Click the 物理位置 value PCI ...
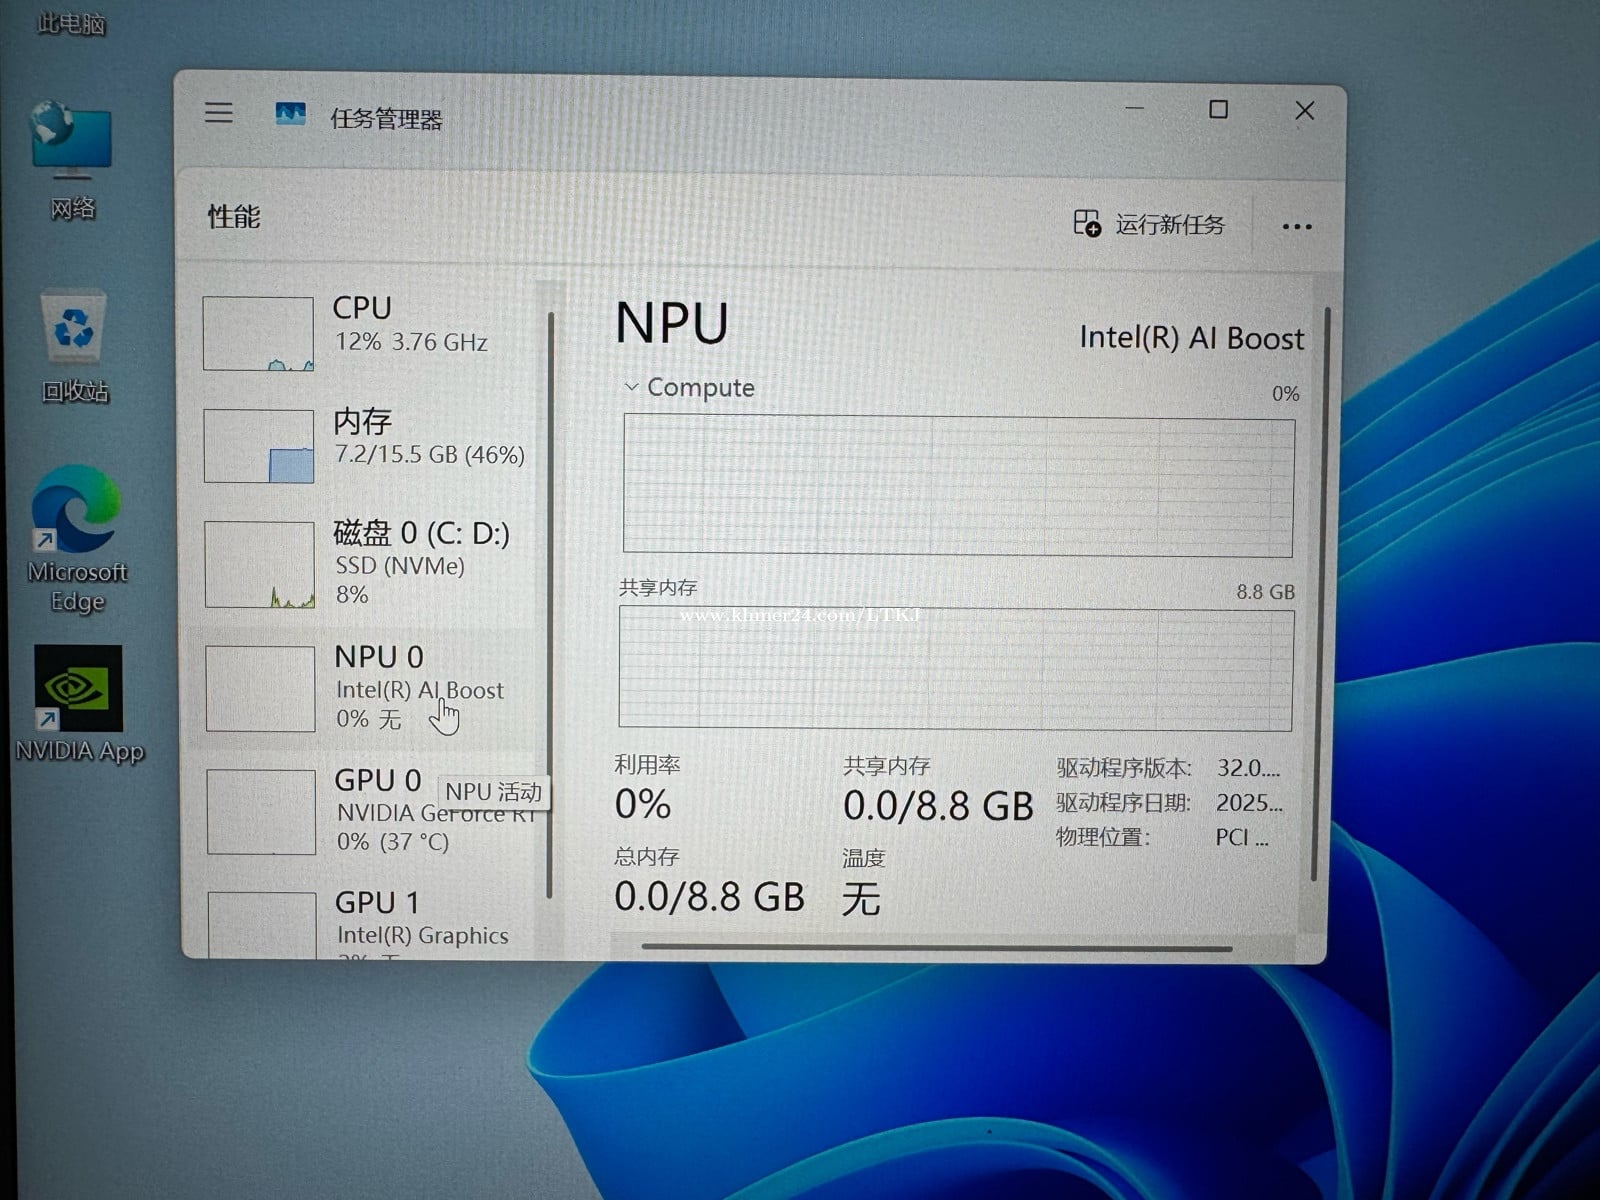This screenshot has width=1600, height=1200. tap(1242, 837)
